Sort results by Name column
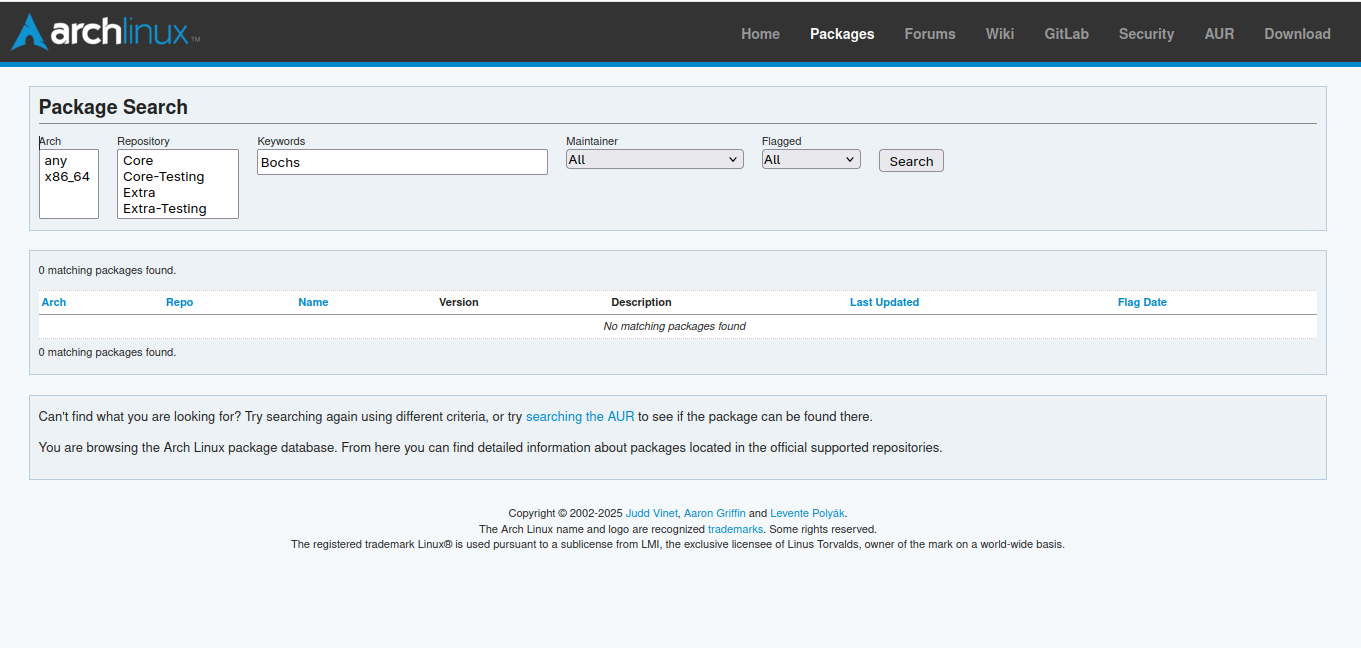1361x648 pixels. [313, 302]
